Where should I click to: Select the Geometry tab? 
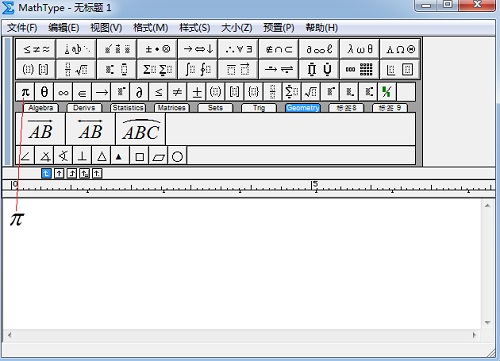(303, 108)
